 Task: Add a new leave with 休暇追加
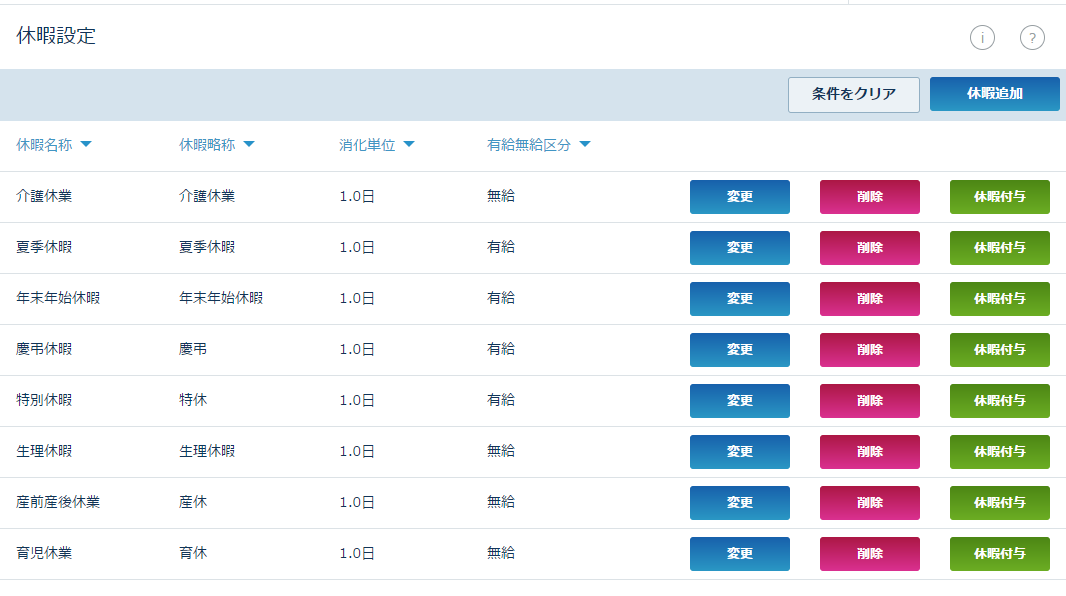click(x=994, y=94)
